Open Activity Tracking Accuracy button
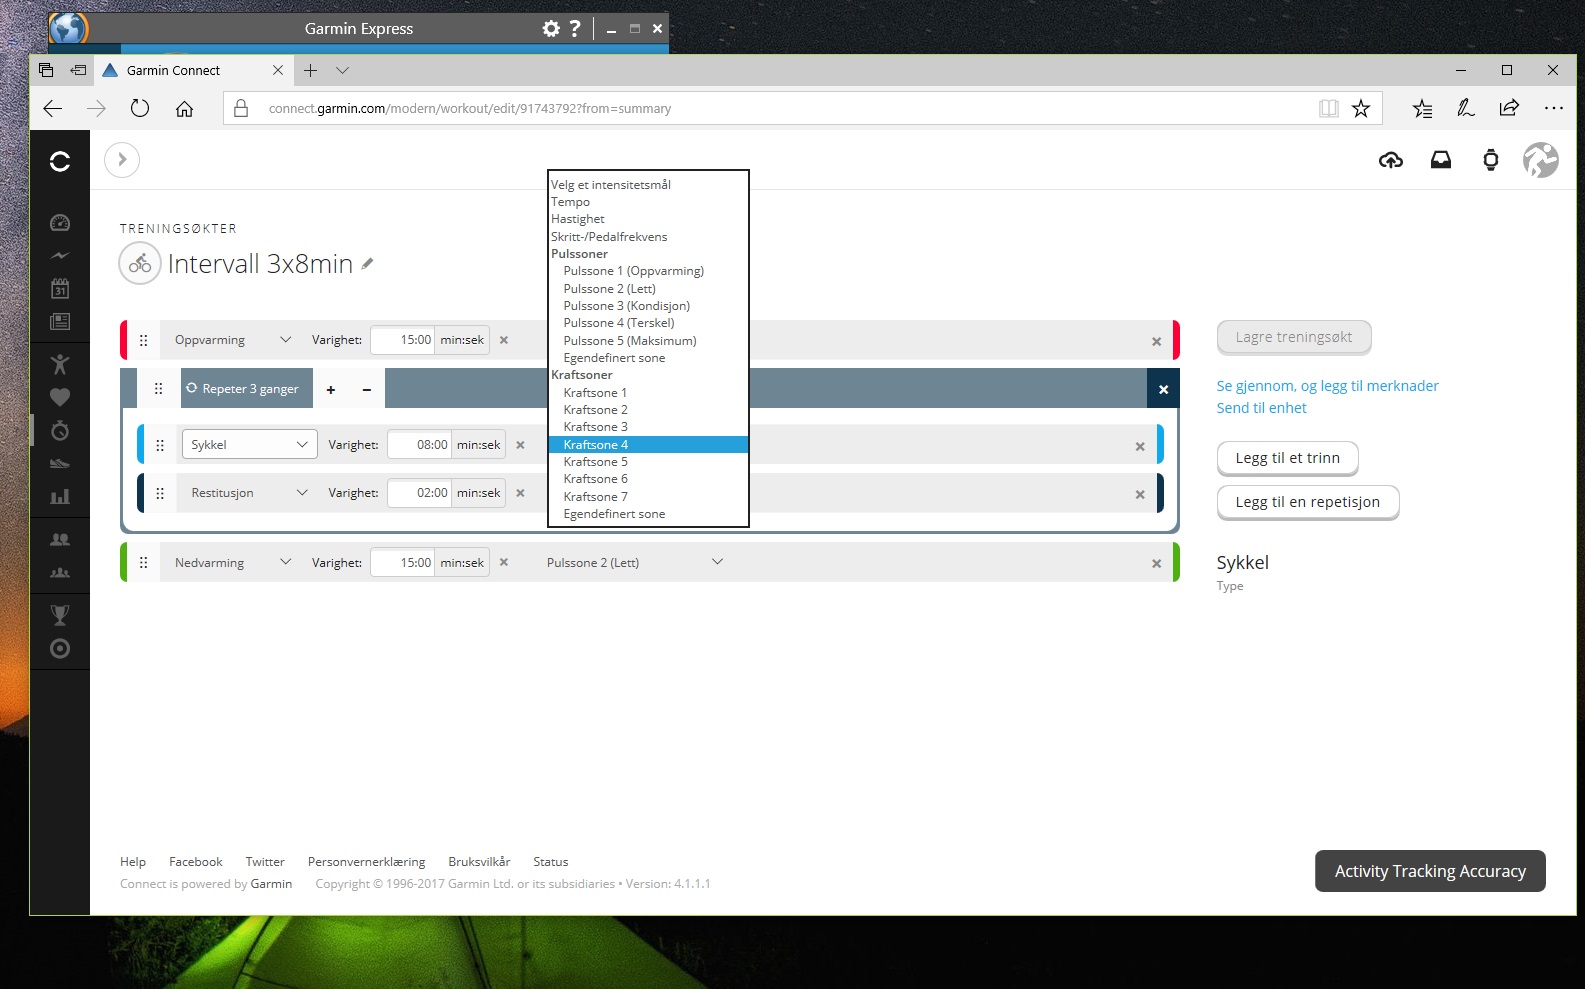Viewport: 1585px width, 989px height. click(1430, 871)
